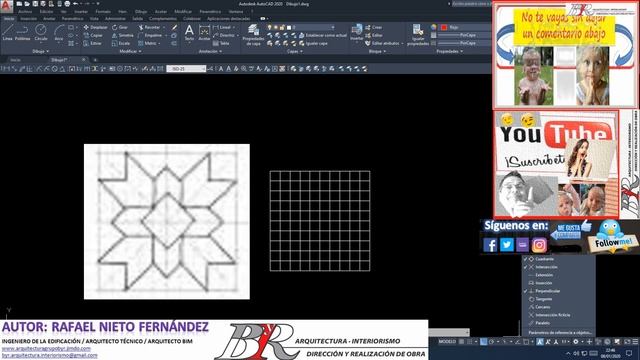Open Propiedades de capa
This screenshot has height=360, width=640.
[253, 35]
